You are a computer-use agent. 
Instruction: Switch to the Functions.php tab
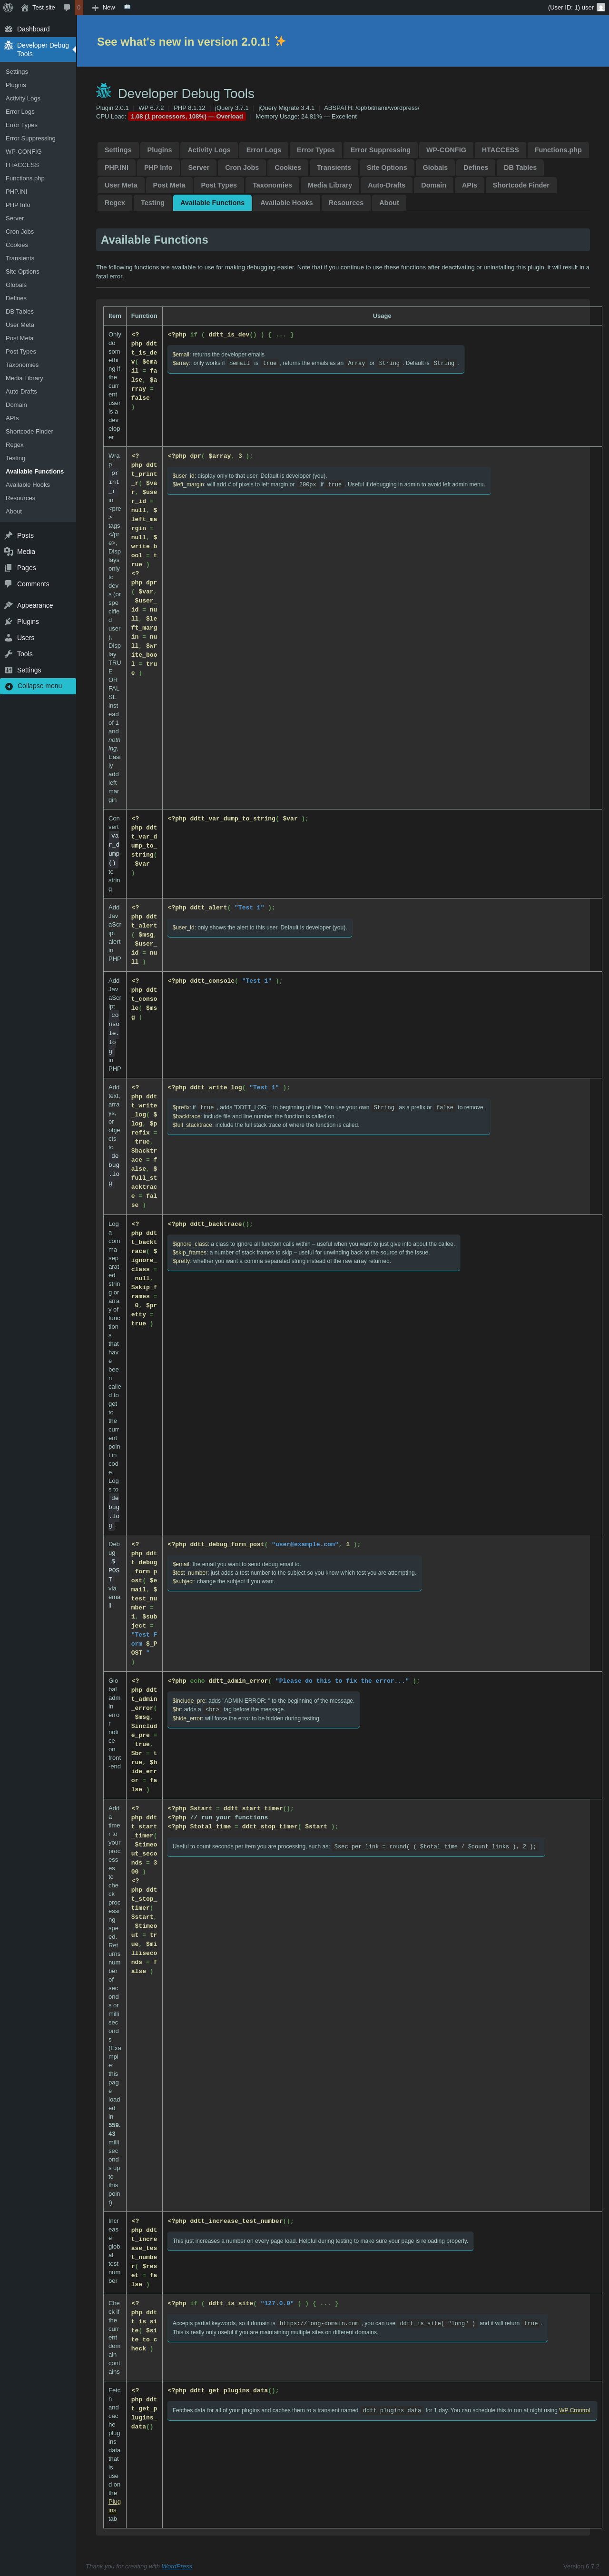point(558,150)
